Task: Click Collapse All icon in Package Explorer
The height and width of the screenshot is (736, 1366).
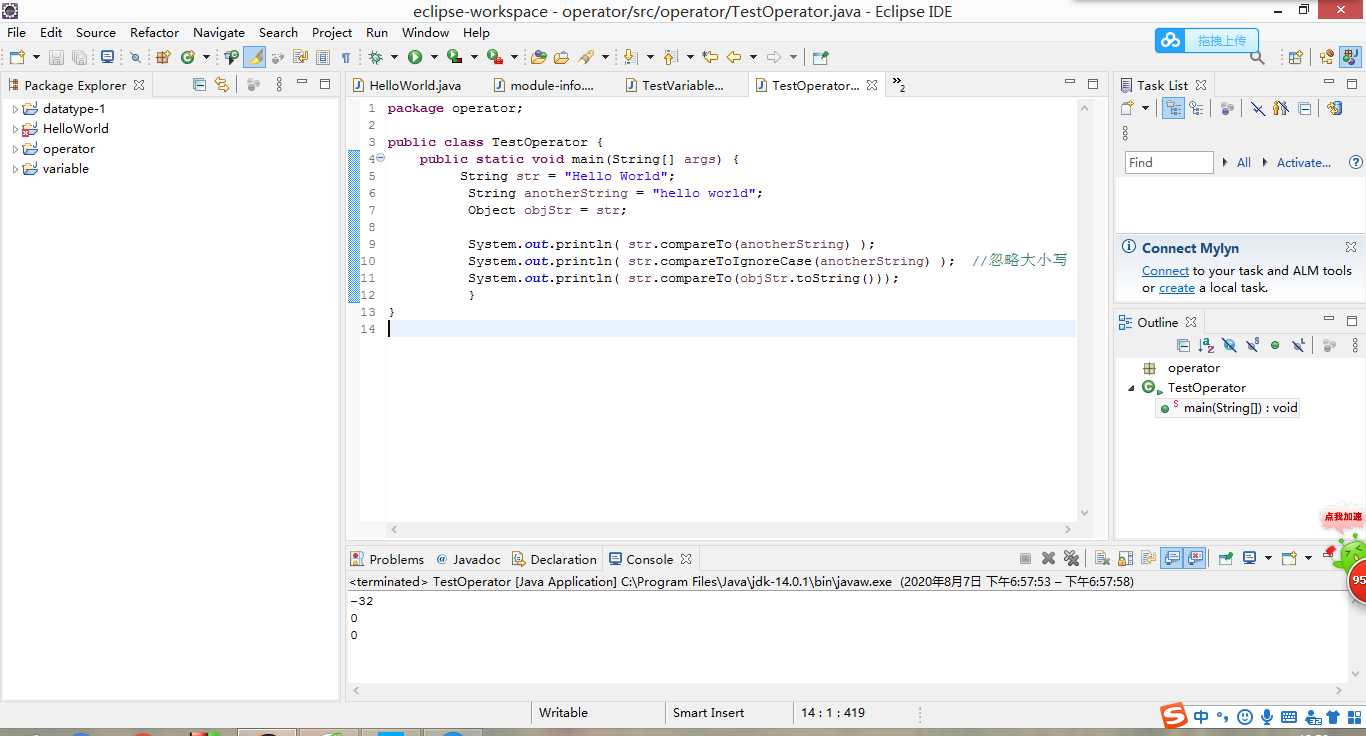Action: tap(199, 85)
